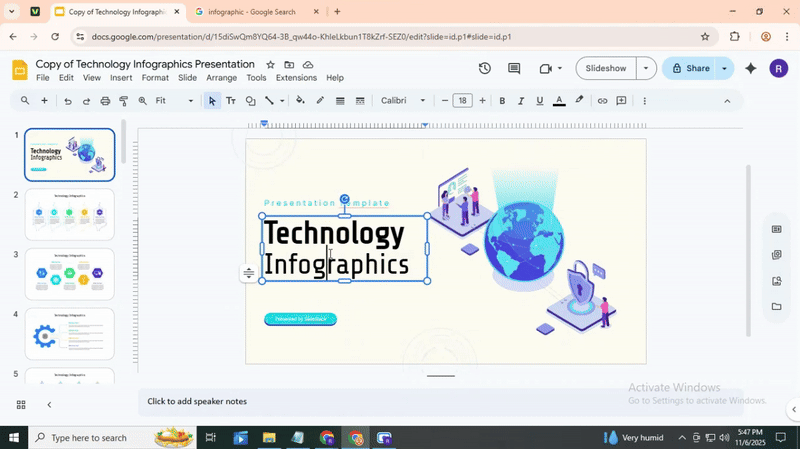Click the insert link icon
Viewport: 800px width, 449px height.
click(x=602, y=101)
